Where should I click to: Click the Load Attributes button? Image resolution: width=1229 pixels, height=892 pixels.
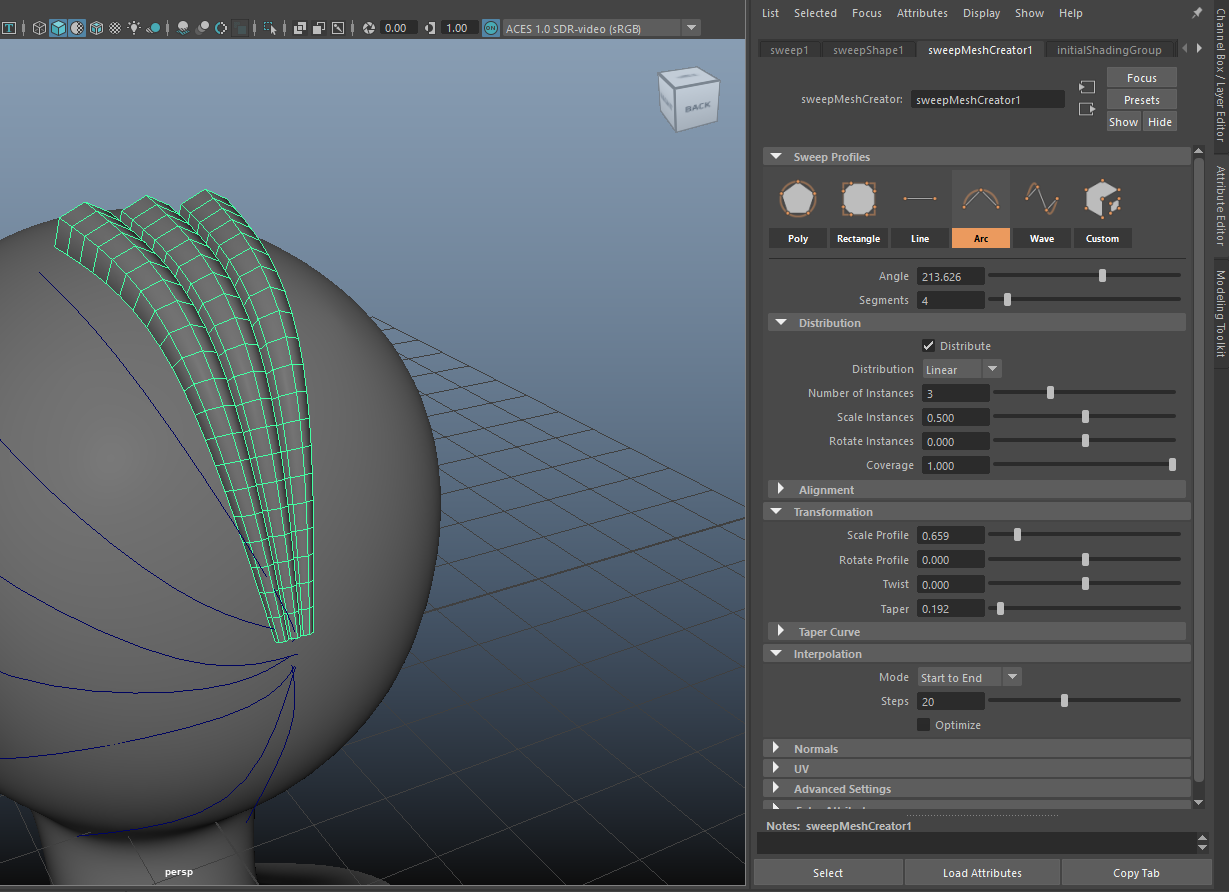982,873
